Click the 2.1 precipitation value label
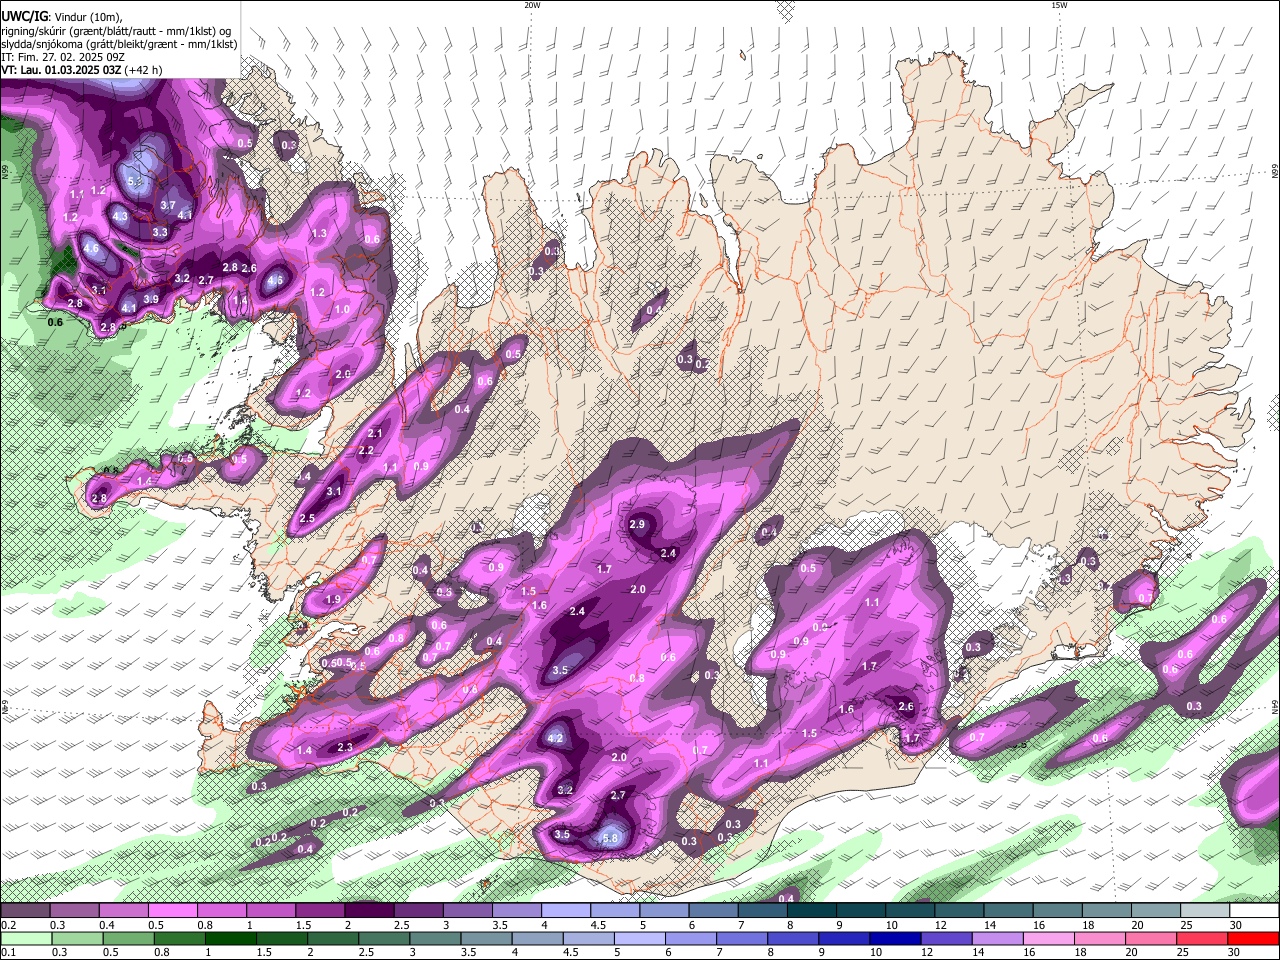The width and height of the screenshot is (1280, 960). 376,433
